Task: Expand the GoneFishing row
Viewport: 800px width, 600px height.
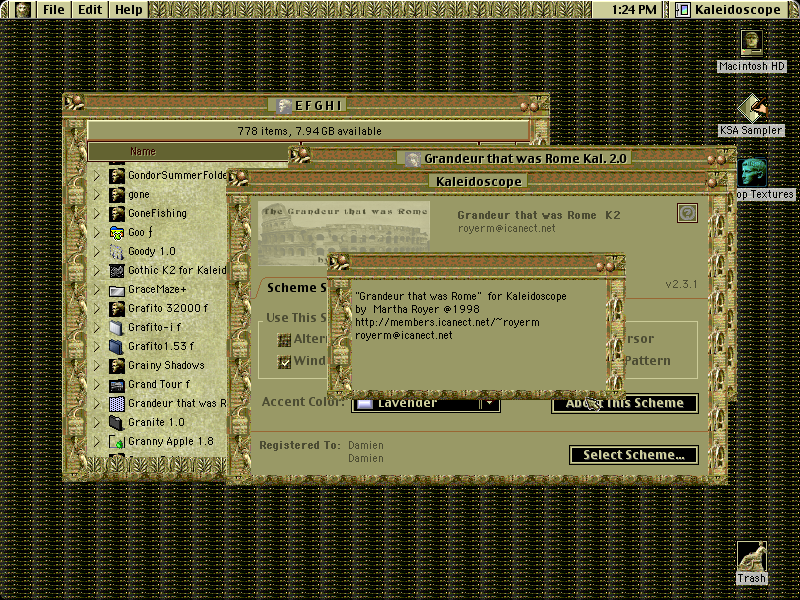Action: [96, 213]
